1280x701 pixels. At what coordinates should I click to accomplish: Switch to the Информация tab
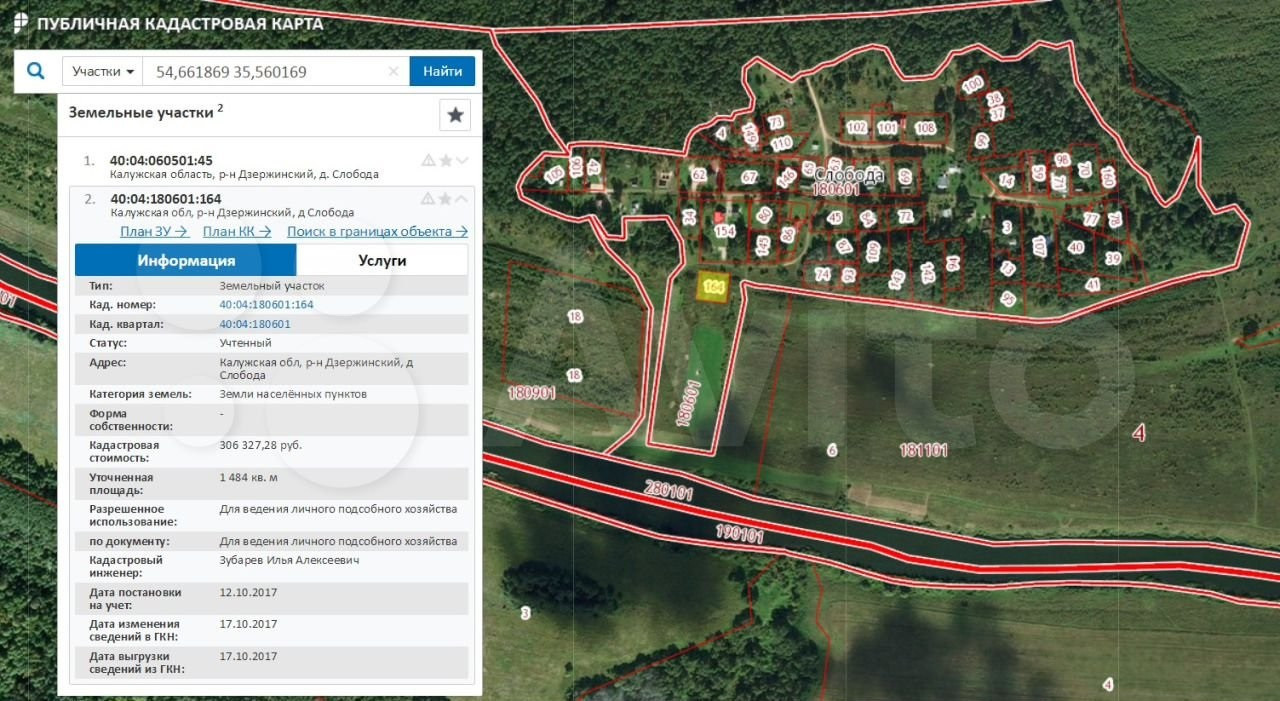point(186,260)
